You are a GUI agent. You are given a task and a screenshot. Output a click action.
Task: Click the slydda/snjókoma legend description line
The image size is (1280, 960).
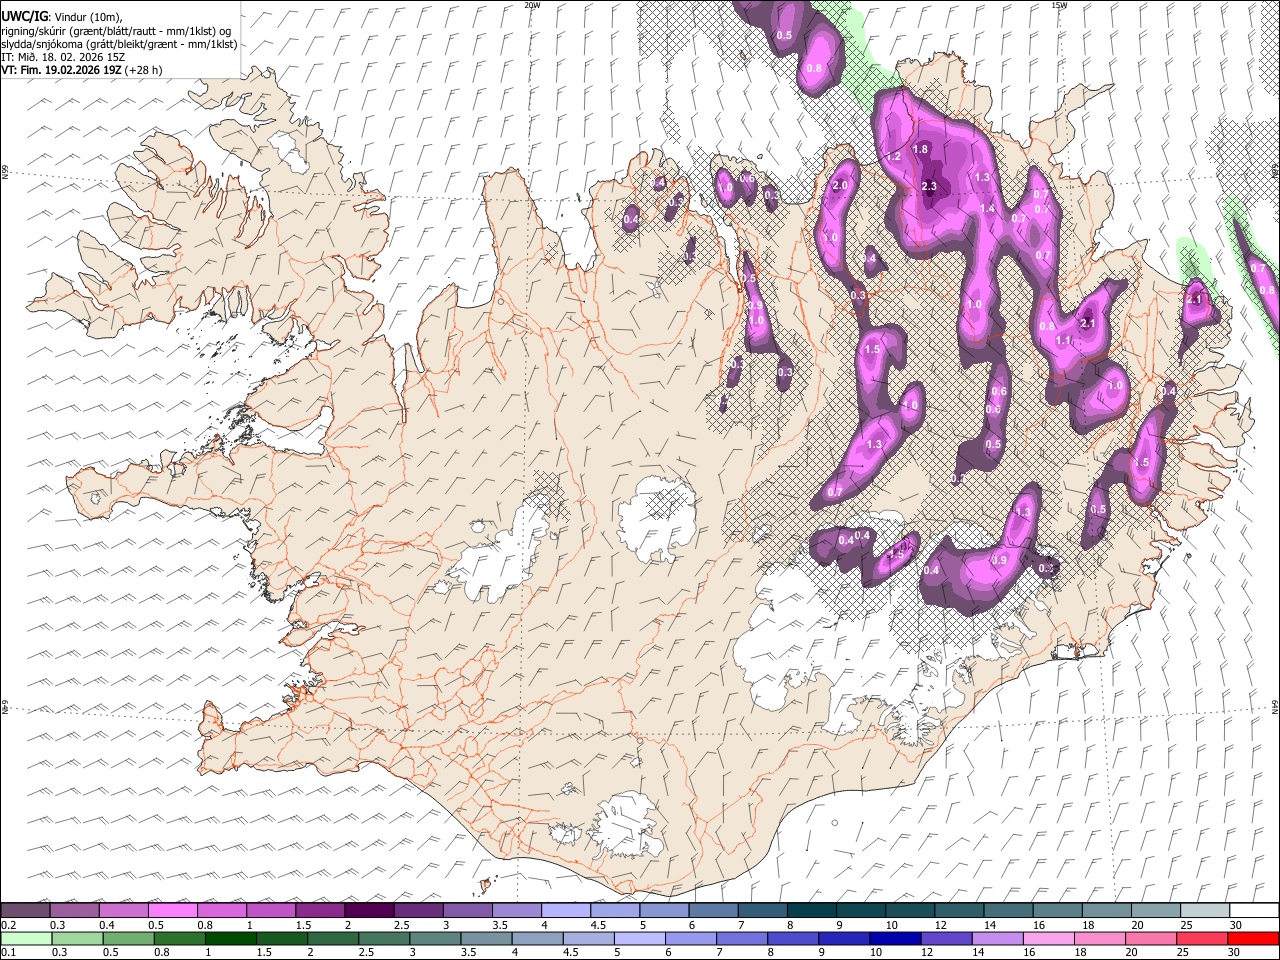(x=119, y=44)
